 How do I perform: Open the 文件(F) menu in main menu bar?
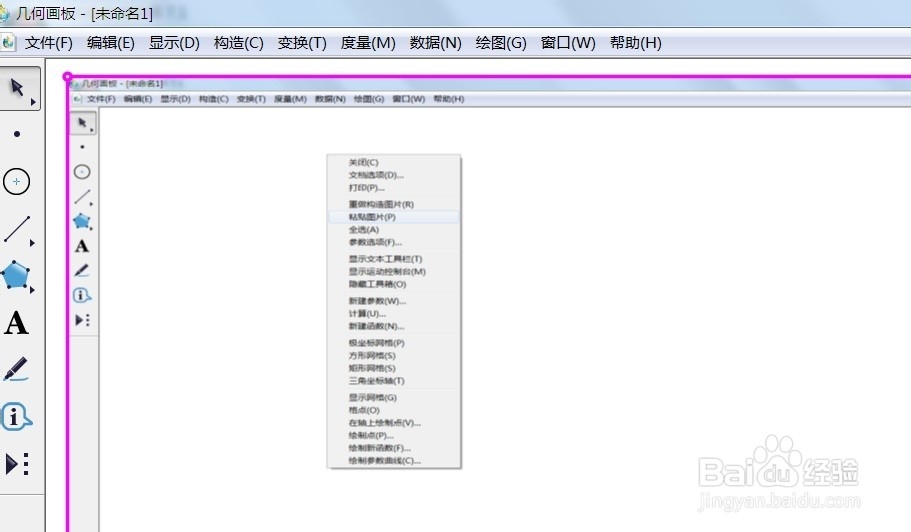pyautogui.click(x=49, y=43)
